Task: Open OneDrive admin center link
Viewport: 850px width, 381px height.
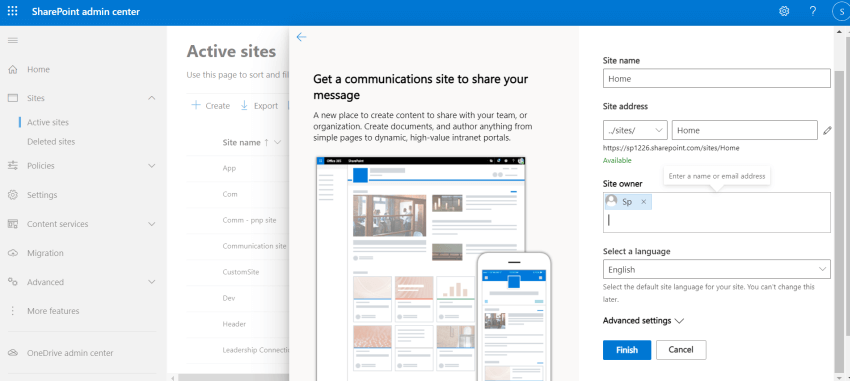Action: [x=70, y=353]
